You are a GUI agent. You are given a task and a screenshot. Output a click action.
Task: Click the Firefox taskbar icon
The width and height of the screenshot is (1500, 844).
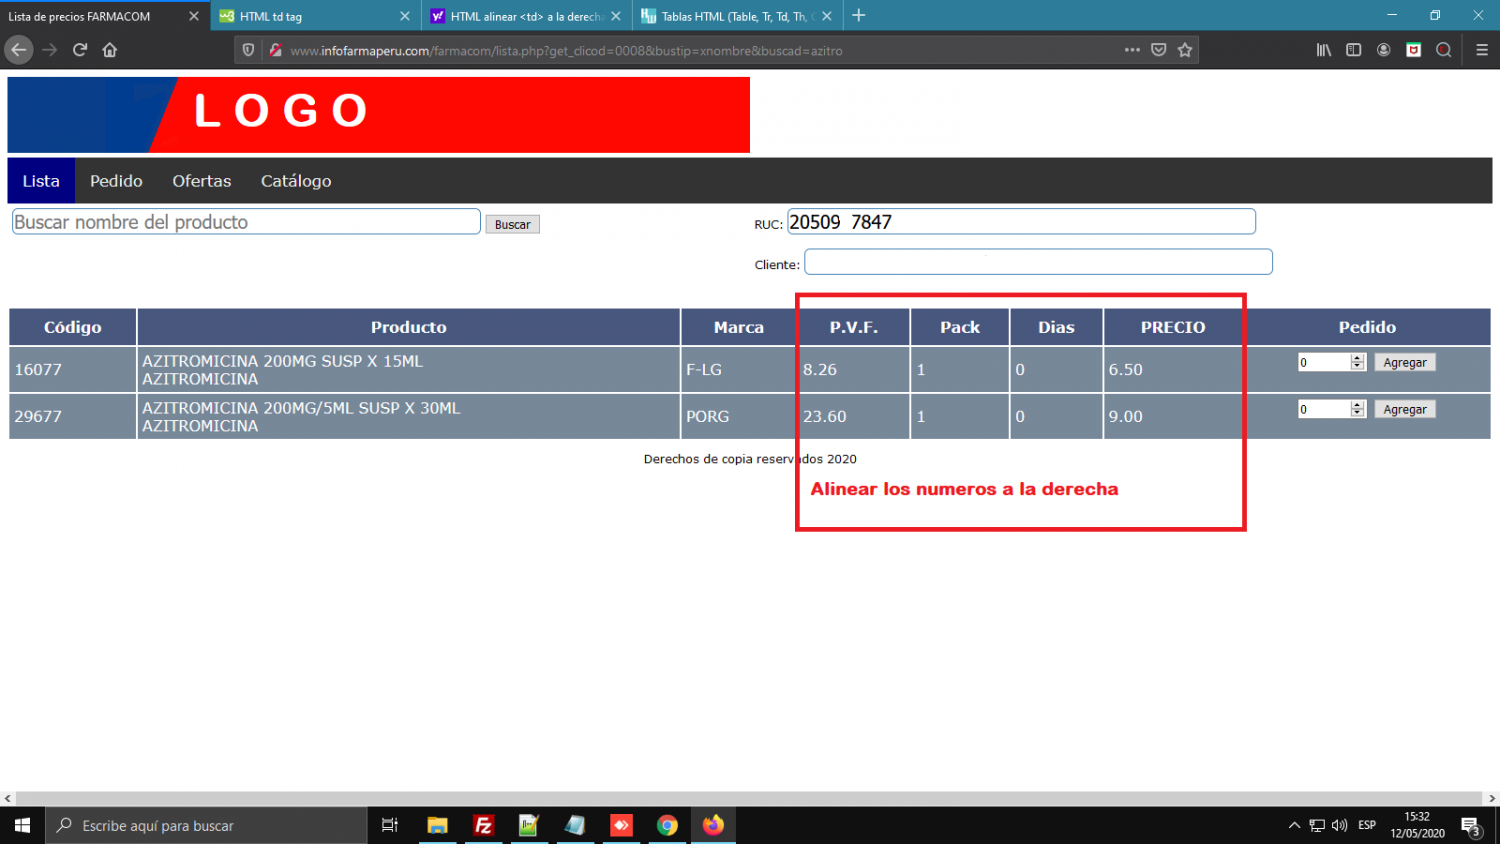[713, 825]
